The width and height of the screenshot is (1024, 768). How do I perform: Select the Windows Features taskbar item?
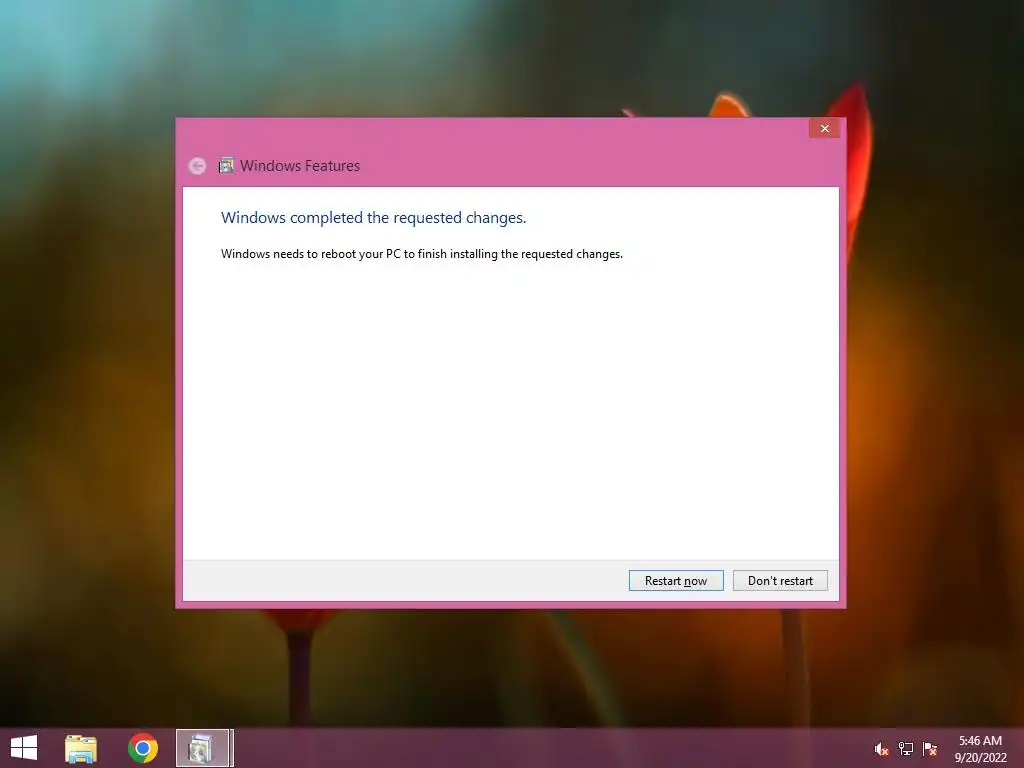pos(203,748)
